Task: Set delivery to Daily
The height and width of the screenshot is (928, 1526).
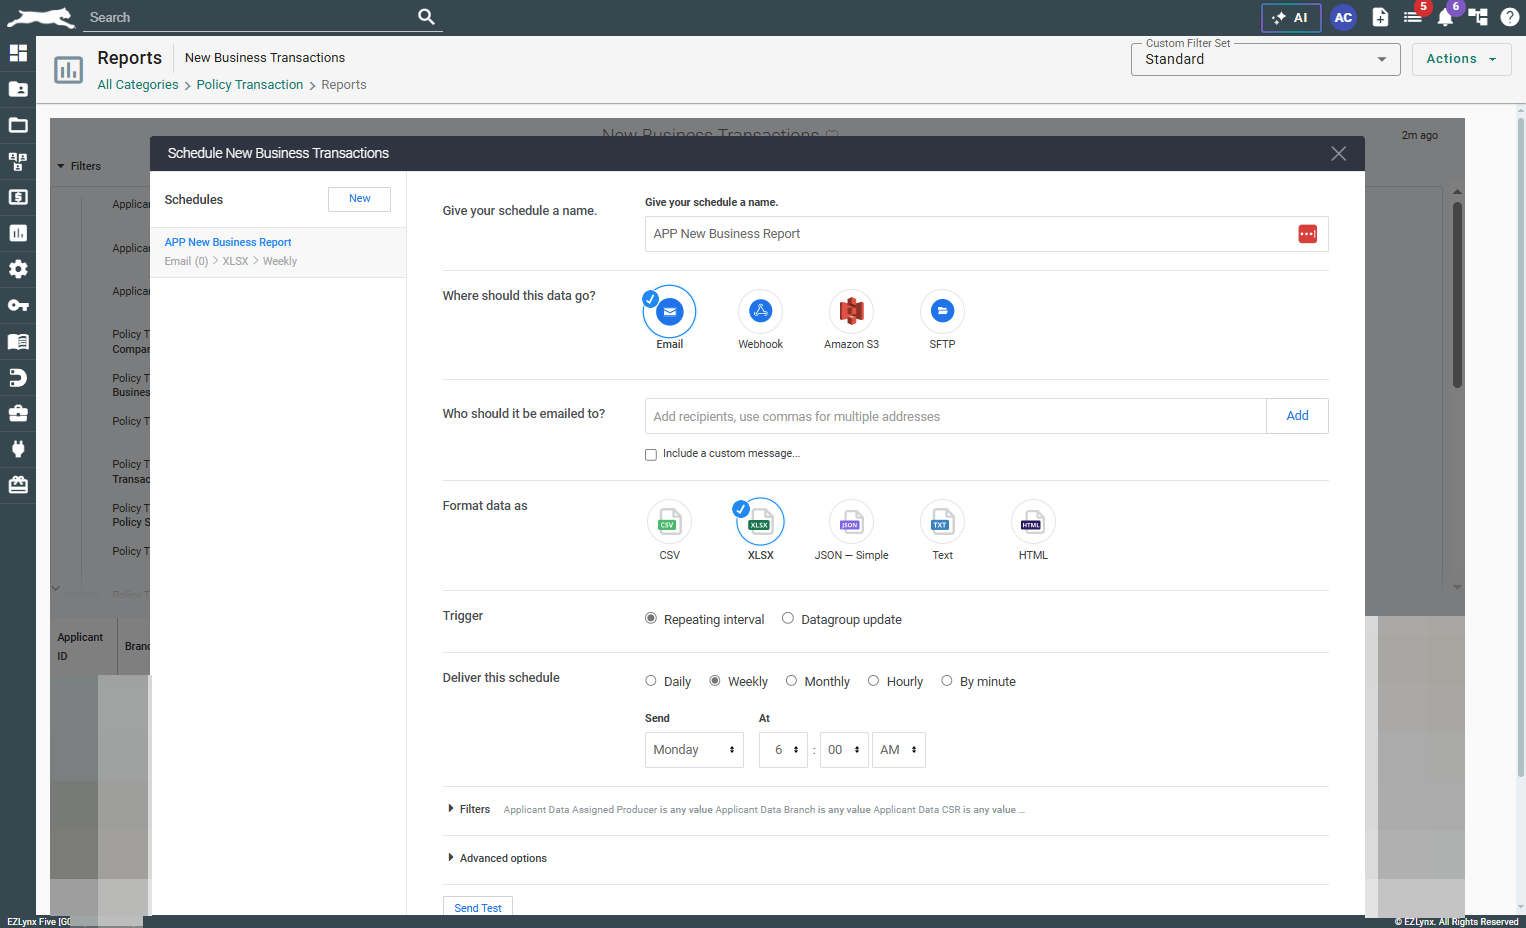Action: point(651,681)
